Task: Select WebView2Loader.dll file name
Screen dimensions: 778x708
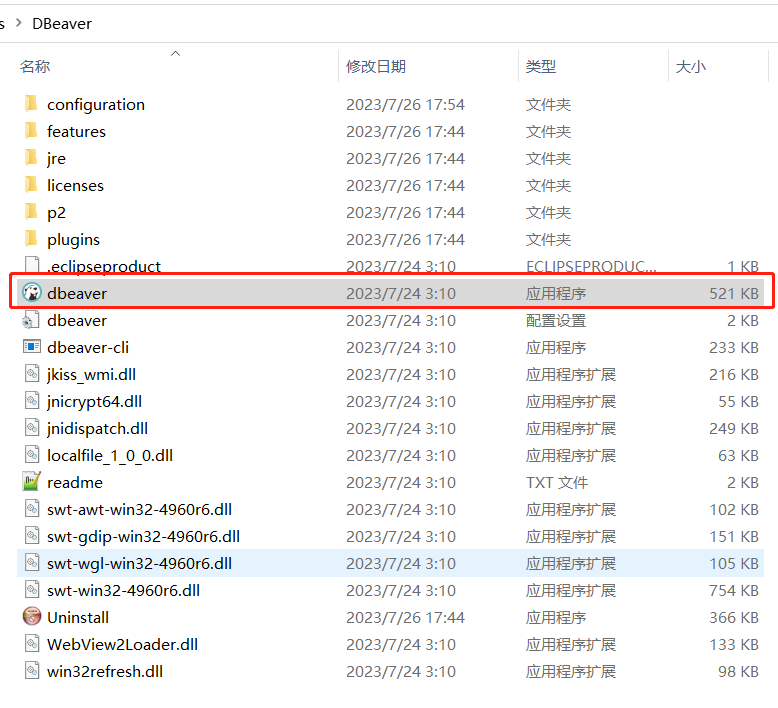Action: click(123, 644)
